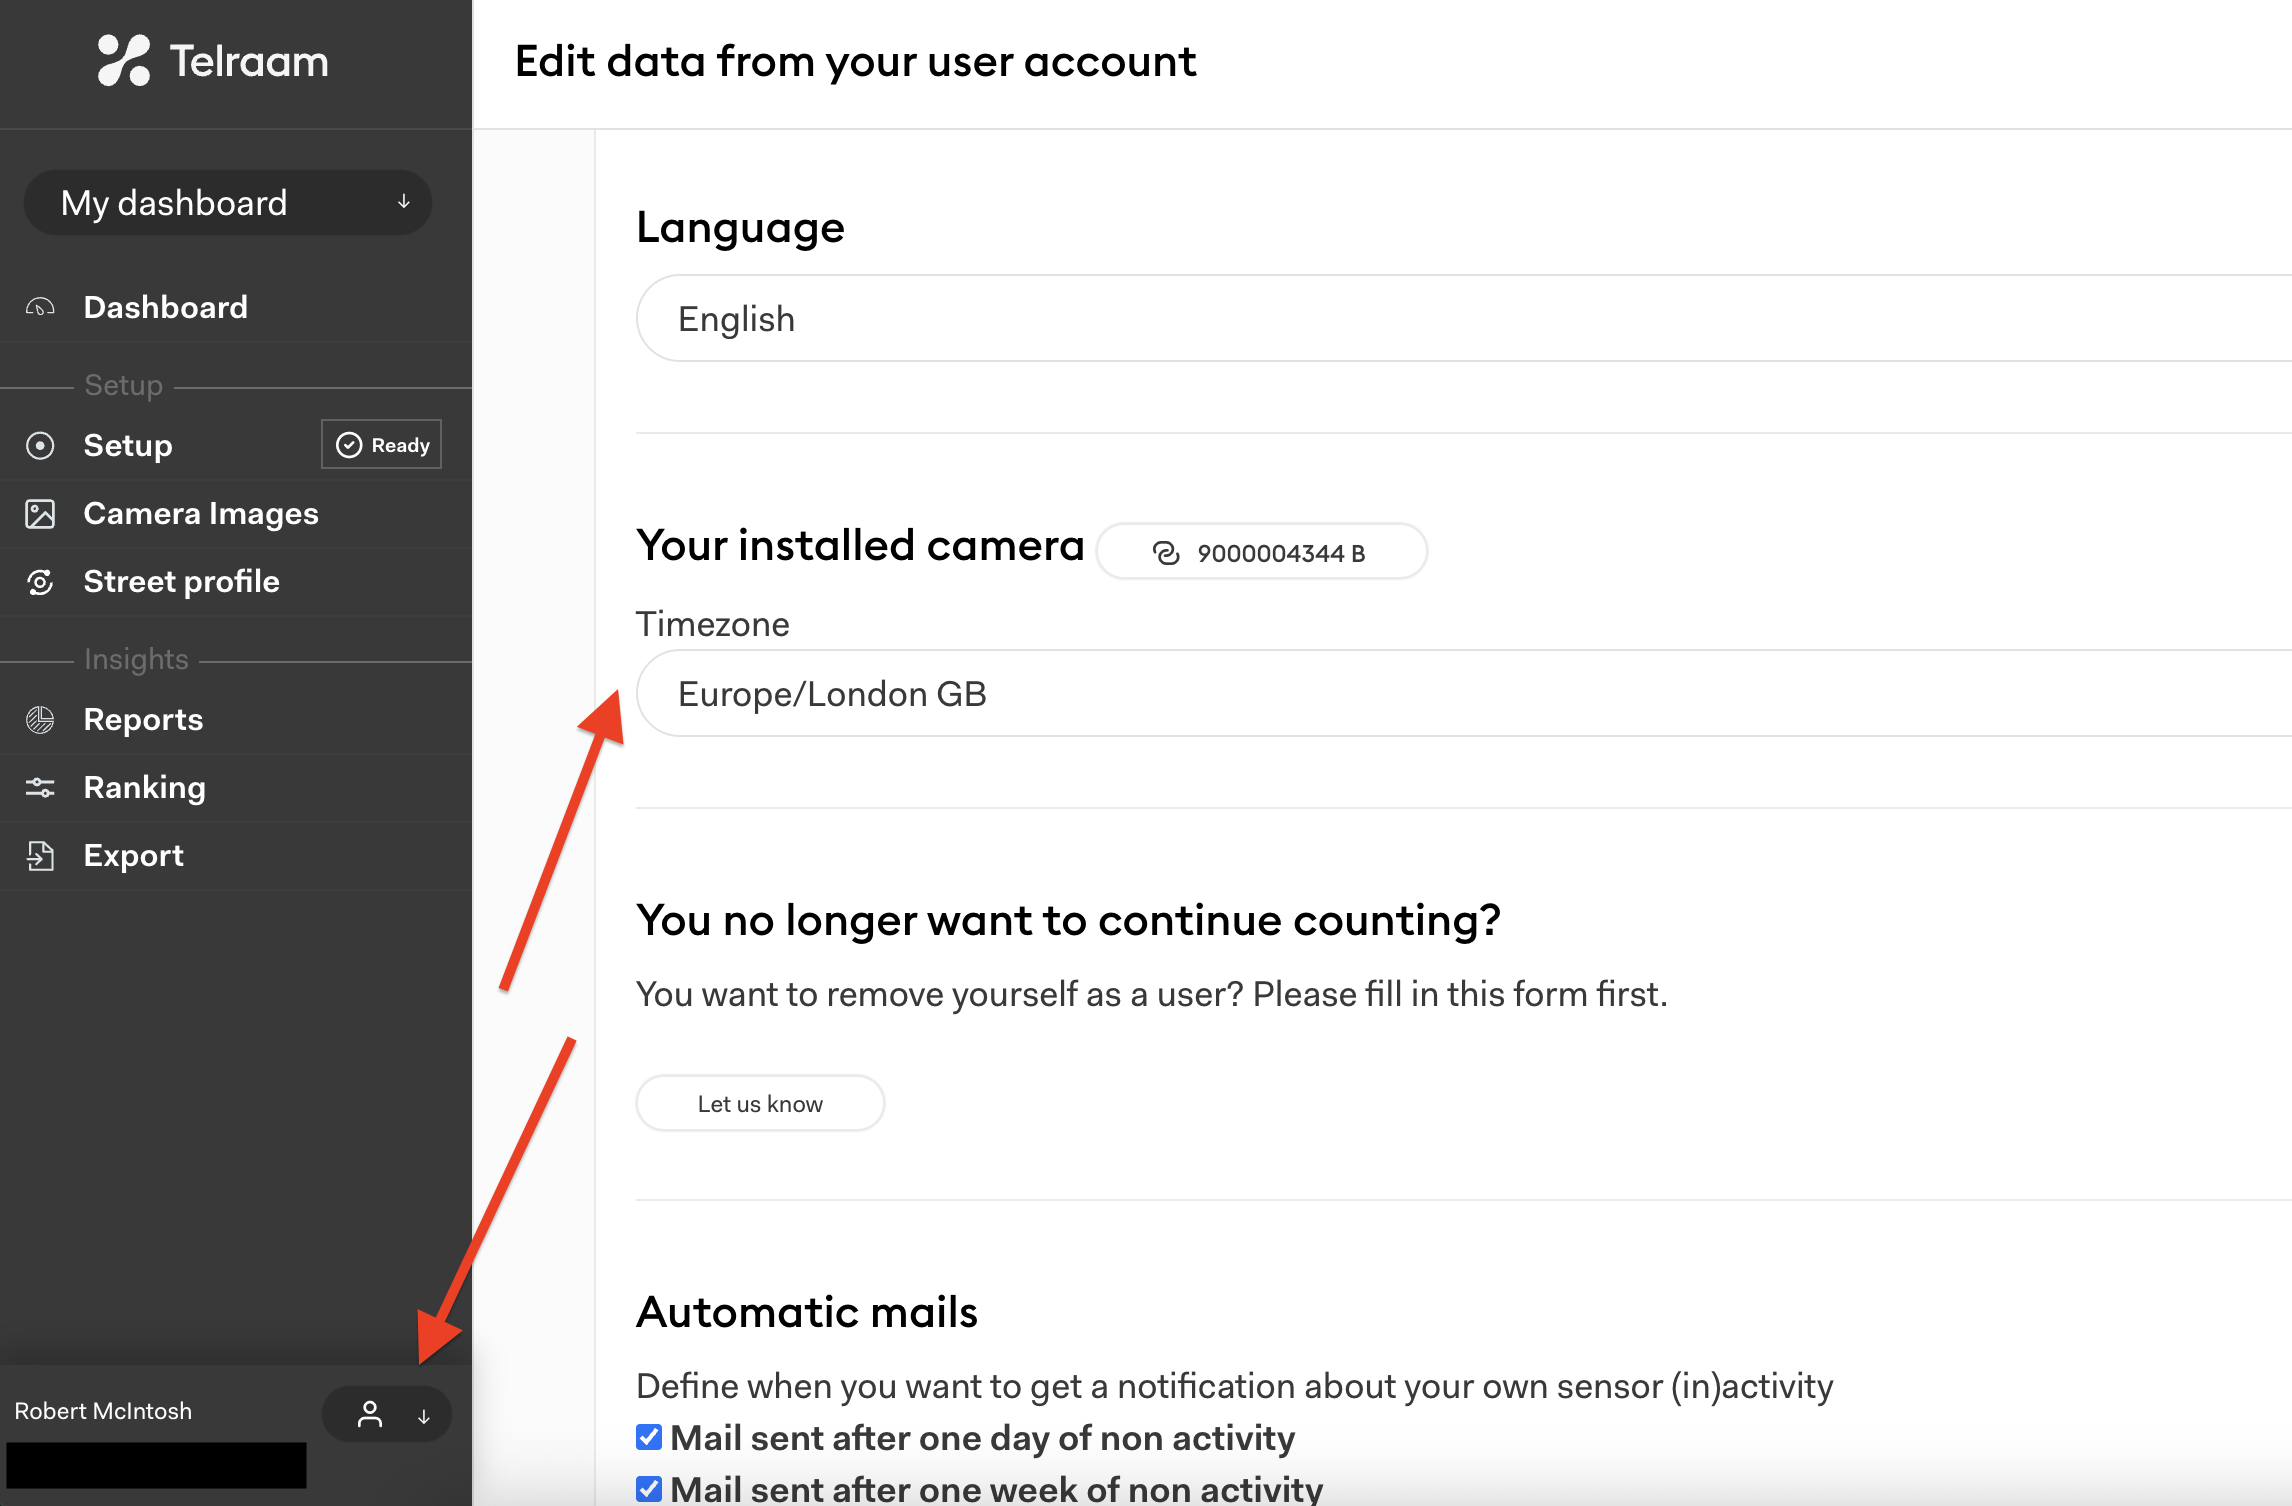This screenshot has height=1506, width=2292.
Task: Go to the Reports menu item
Action: 143,720
